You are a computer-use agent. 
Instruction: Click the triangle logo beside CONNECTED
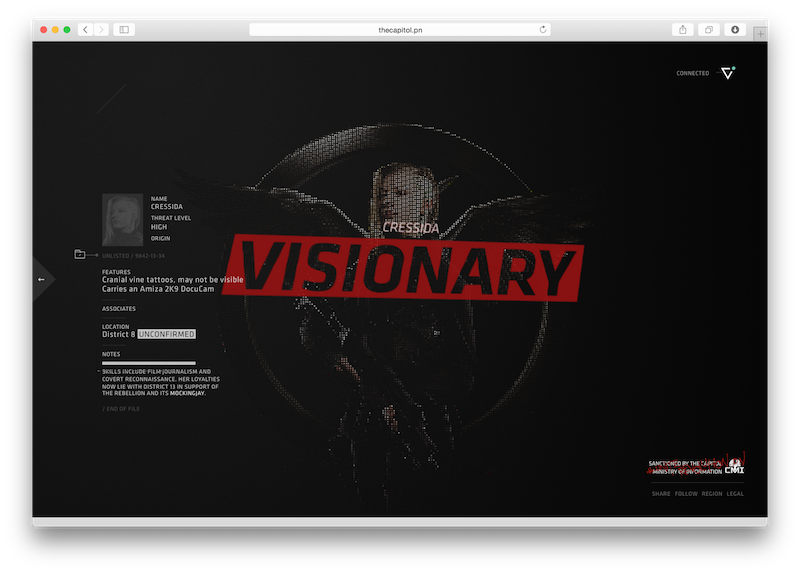[728, 73]
